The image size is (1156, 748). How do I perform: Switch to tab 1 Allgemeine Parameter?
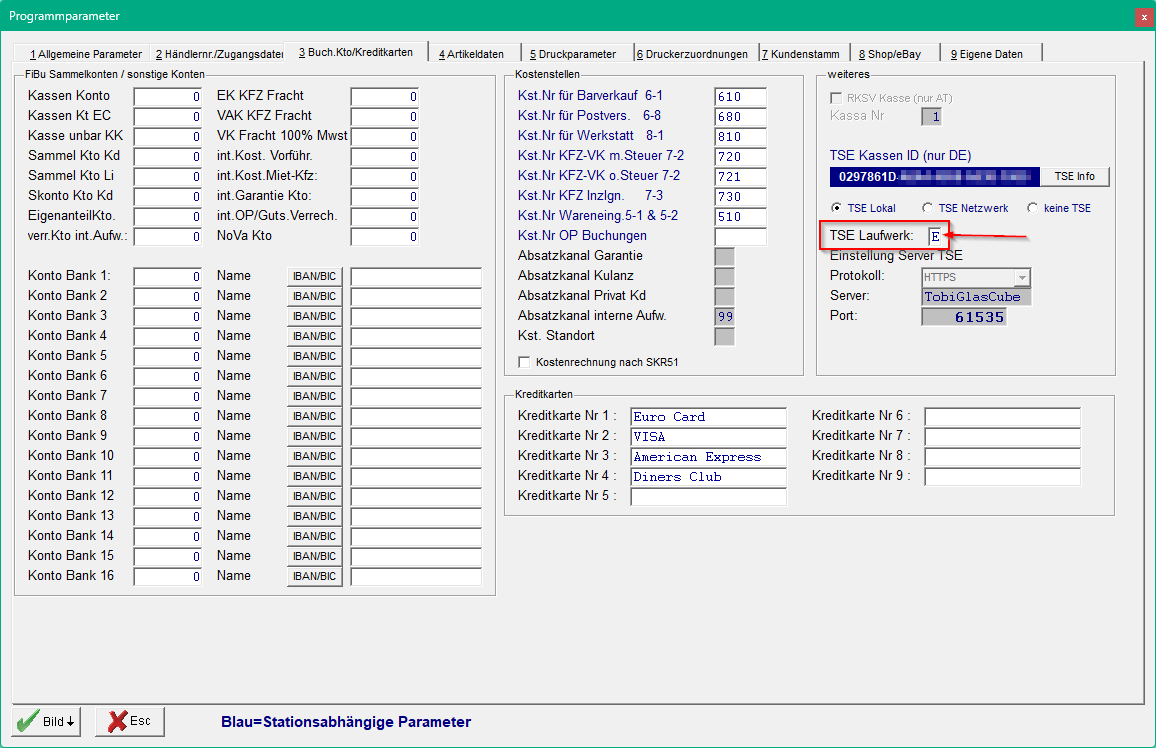click(86, 54)
